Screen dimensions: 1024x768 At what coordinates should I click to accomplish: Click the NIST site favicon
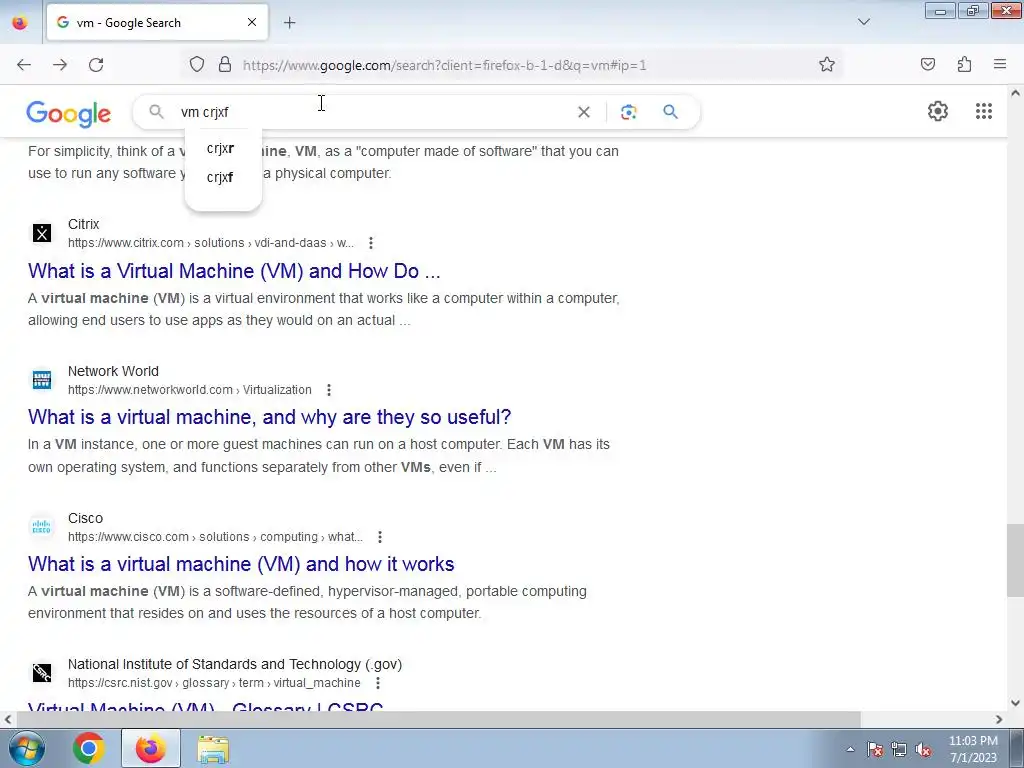click(42, 673)
